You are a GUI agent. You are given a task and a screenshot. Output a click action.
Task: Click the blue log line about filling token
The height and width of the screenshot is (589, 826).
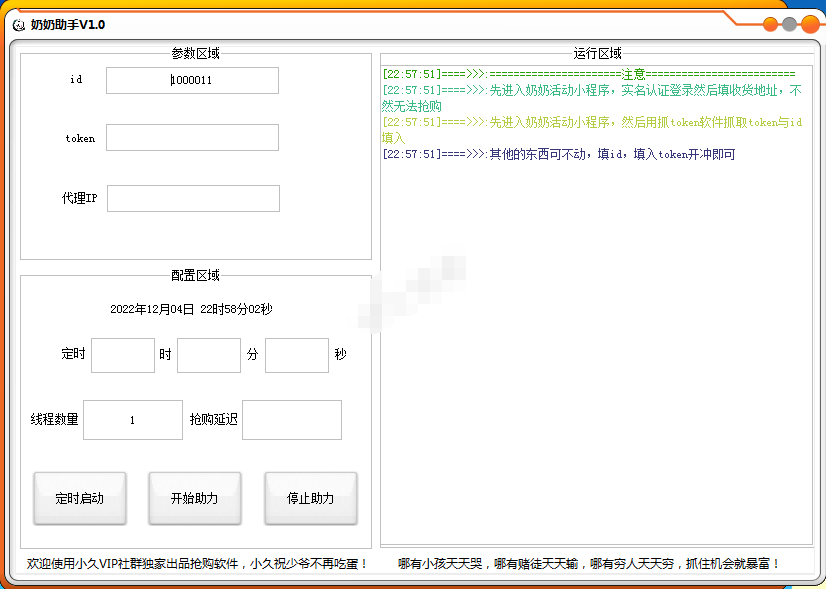coord(558,154)
